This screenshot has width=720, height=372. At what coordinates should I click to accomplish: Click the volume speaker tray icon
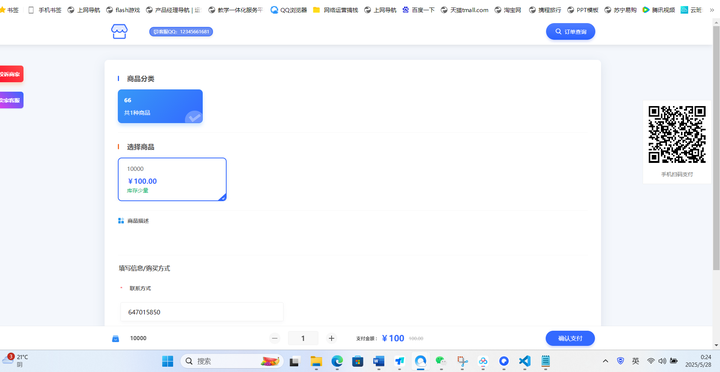point(662,361)
